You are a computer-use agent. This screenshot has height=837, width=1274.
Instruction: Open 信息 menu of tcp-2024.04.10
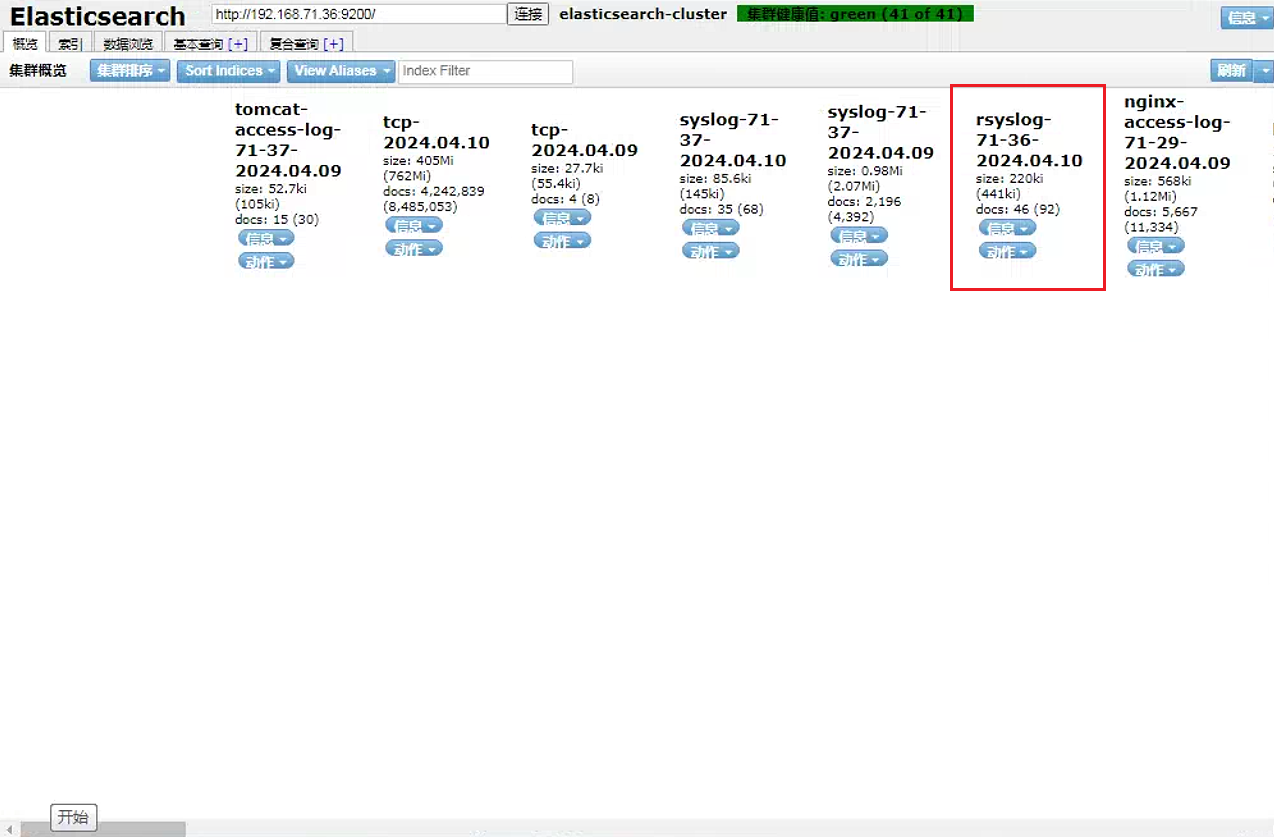coord(414,225)
